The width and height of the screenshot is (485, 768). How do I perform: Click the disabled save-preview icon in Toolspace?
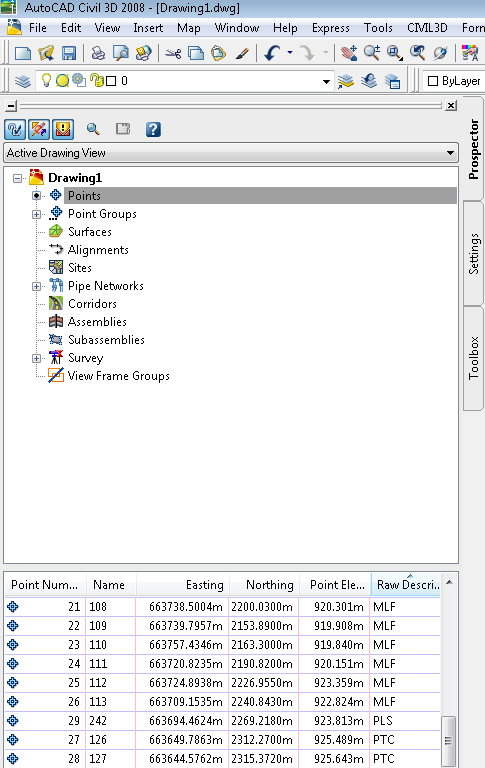click(123, 129)
